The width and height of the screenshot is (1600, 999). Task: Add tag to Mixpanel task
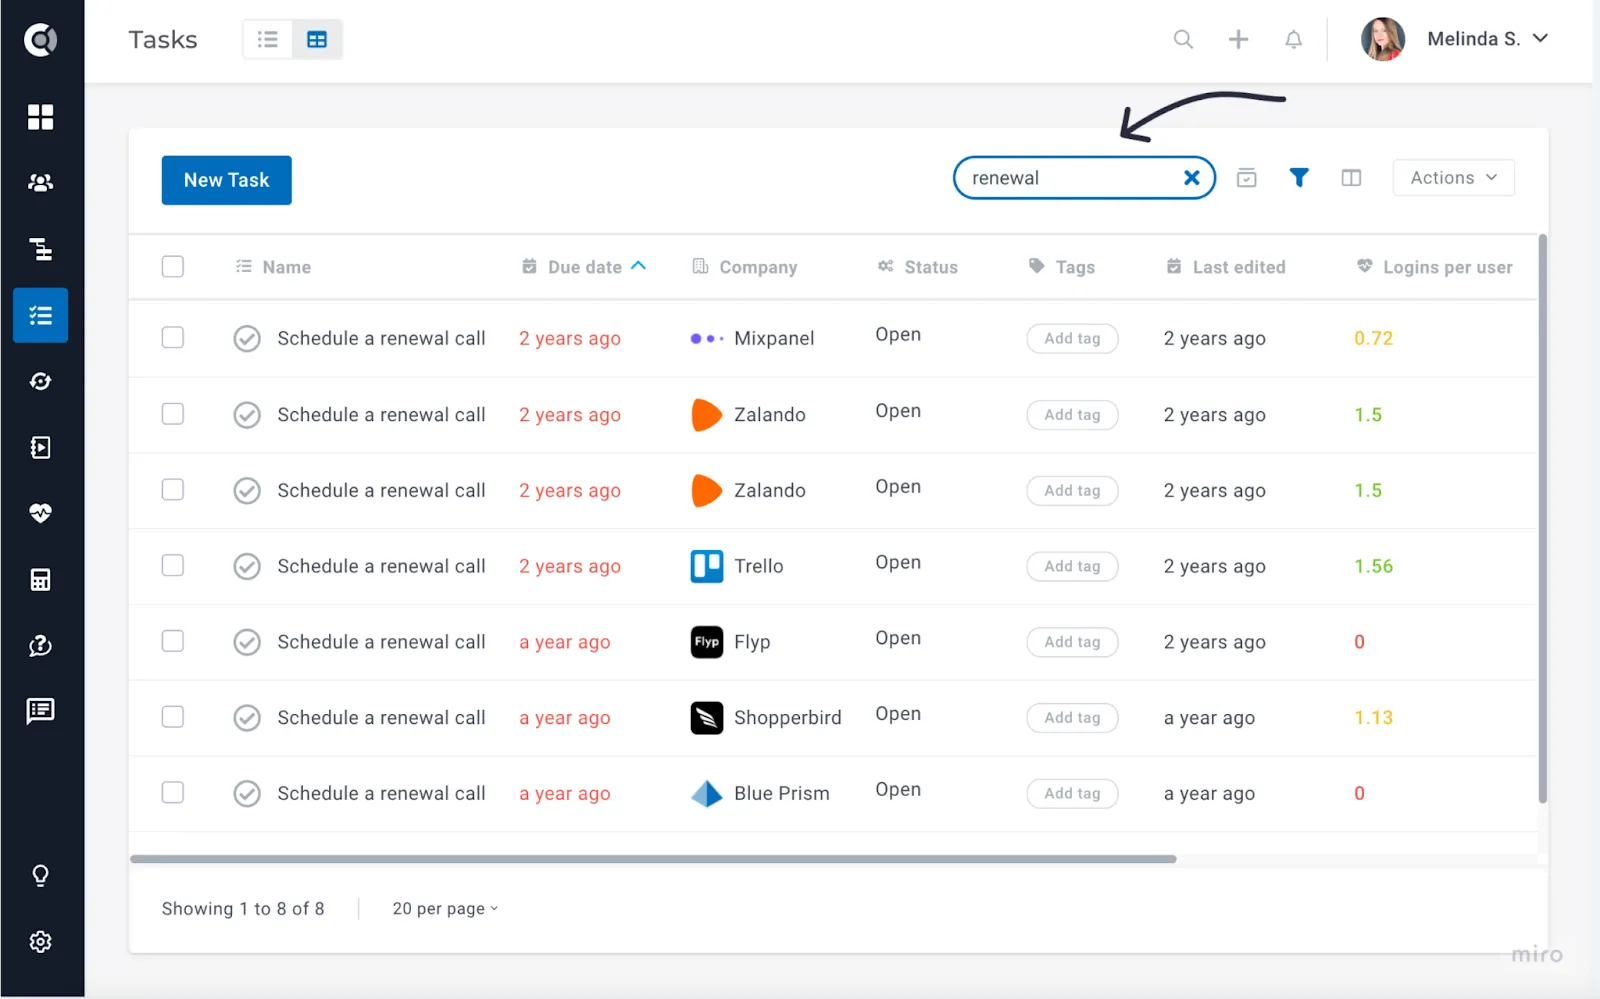point(1072,339)
